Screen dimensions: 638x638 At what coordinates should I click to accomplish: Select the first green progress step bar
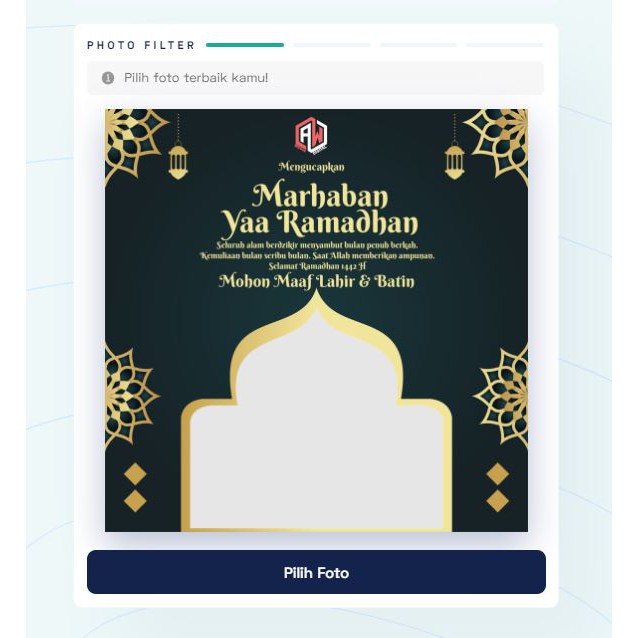[x=245, y=45]
